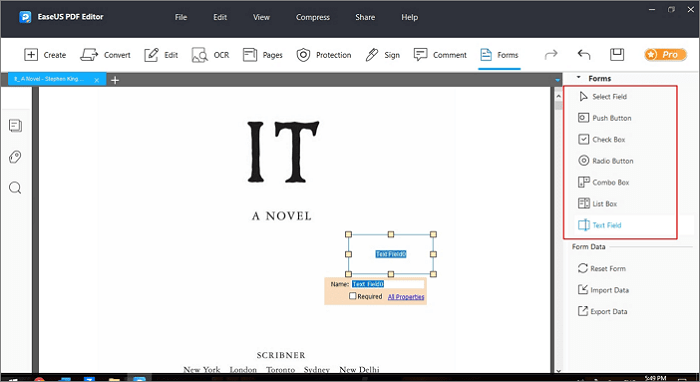Add a Radio Button form field
700x382 pixels.
click(605, 161)
